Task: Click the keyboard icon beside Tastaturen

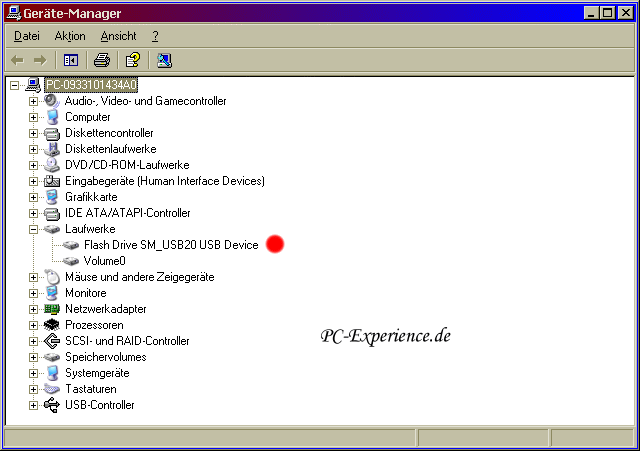Action: click(x=52, y=389)
